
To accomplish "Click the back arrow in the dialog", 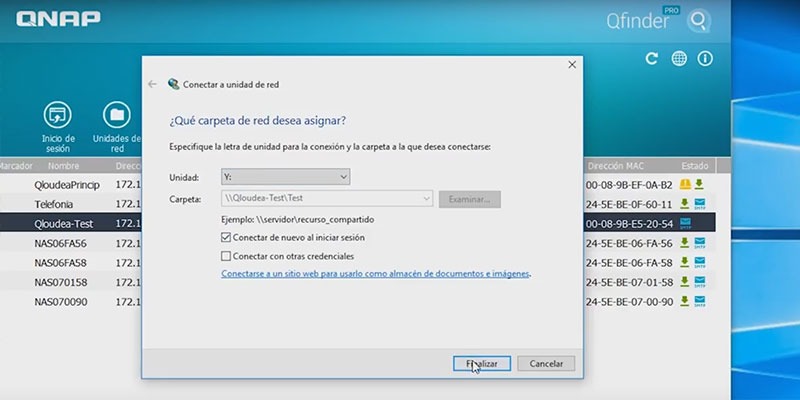I will [x=152, y=84].
